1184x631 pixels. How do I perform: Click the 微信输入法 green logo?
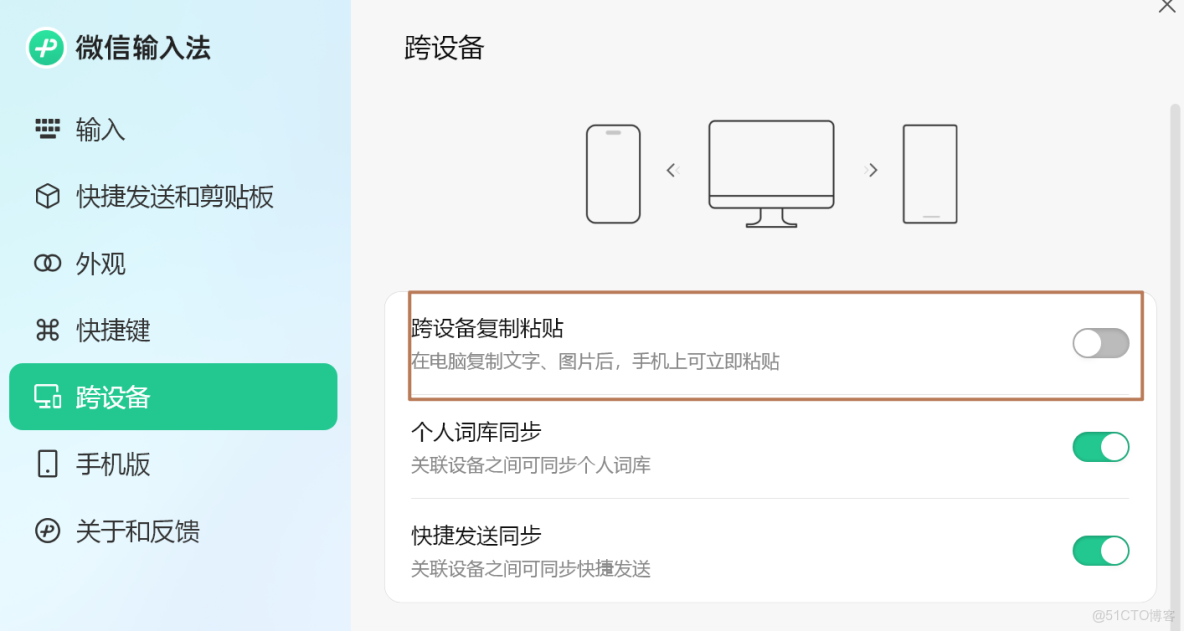pos(44,47)
